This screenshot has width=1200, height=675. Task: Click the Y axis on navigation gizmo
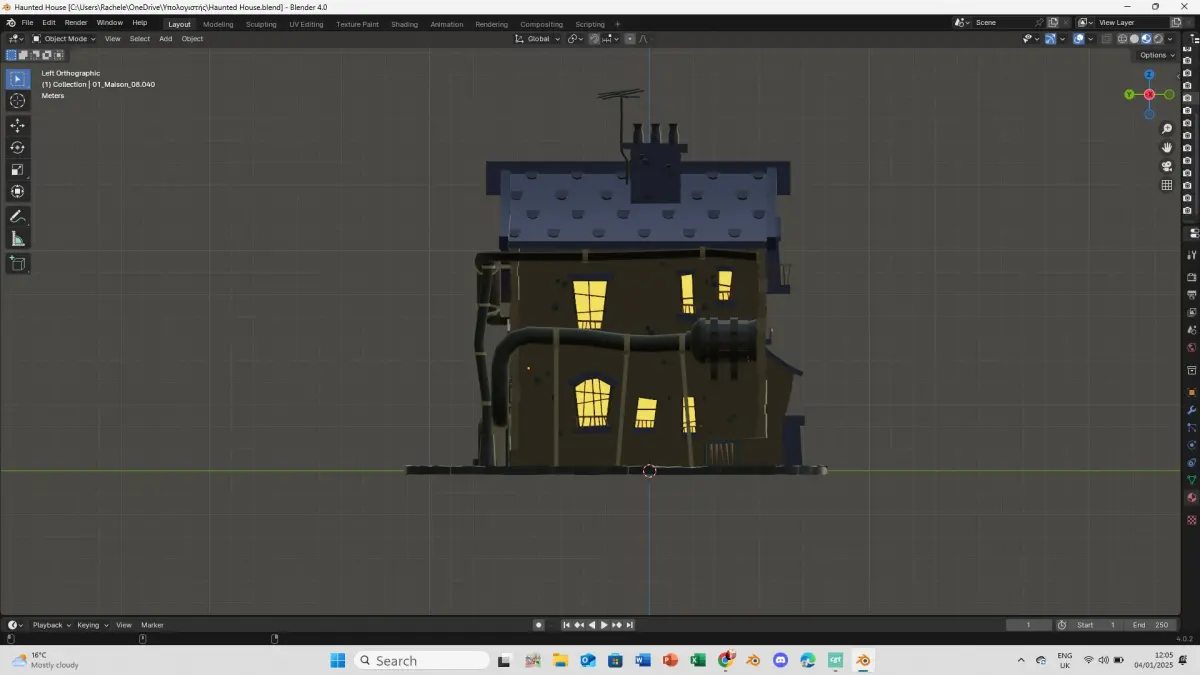tap(1129, 94)
